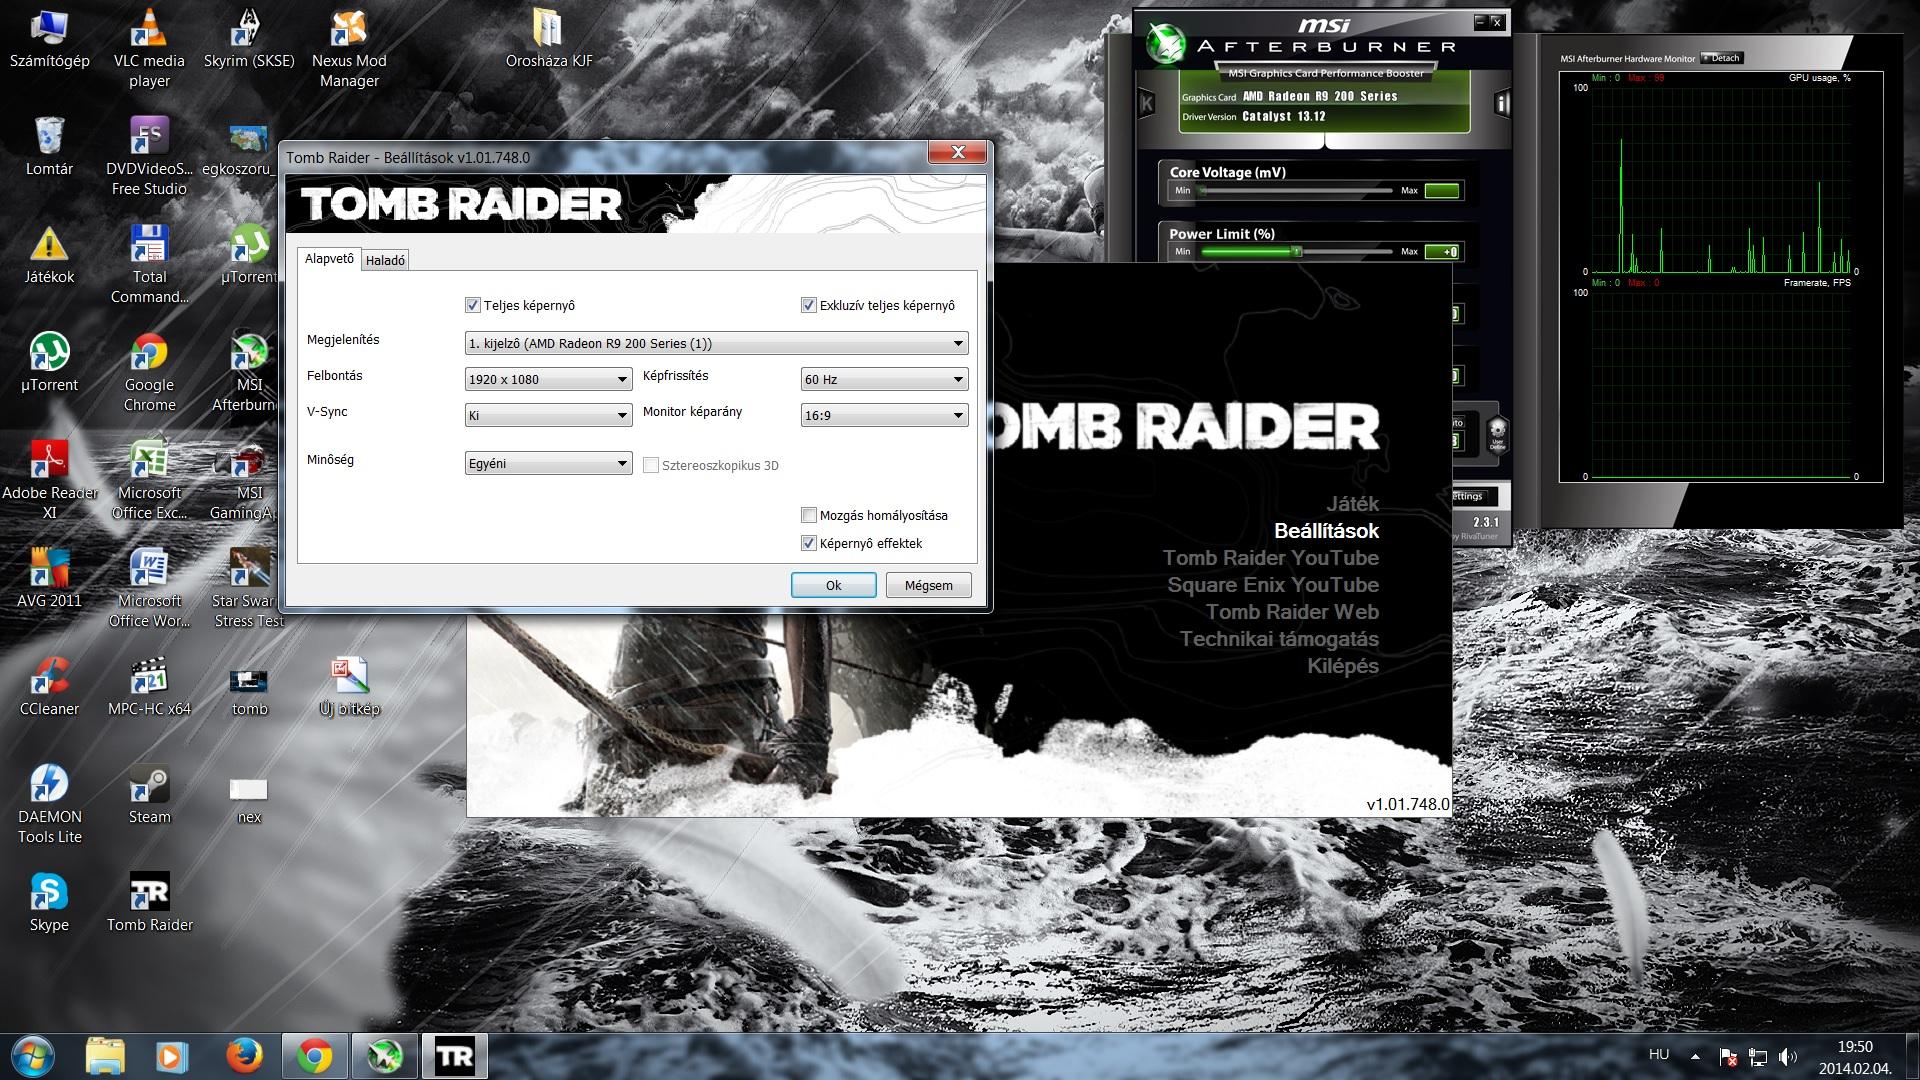Click Mégsem cancel button
Image resolution: width=1920 pixels, height=1080 pixels.
point(929,585)
